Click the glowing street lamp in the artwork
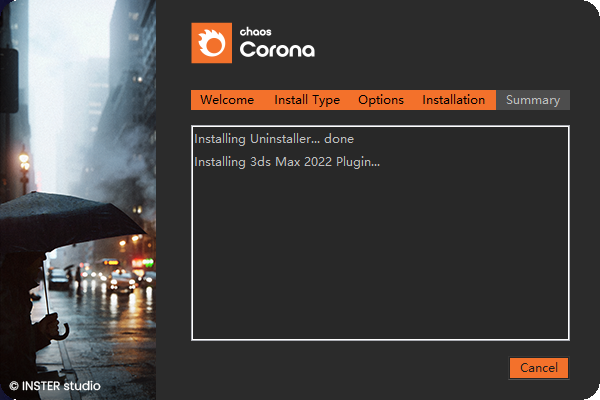Image resolution: width=600 pixels, height=400 pixels. click(x=24, y=160)
